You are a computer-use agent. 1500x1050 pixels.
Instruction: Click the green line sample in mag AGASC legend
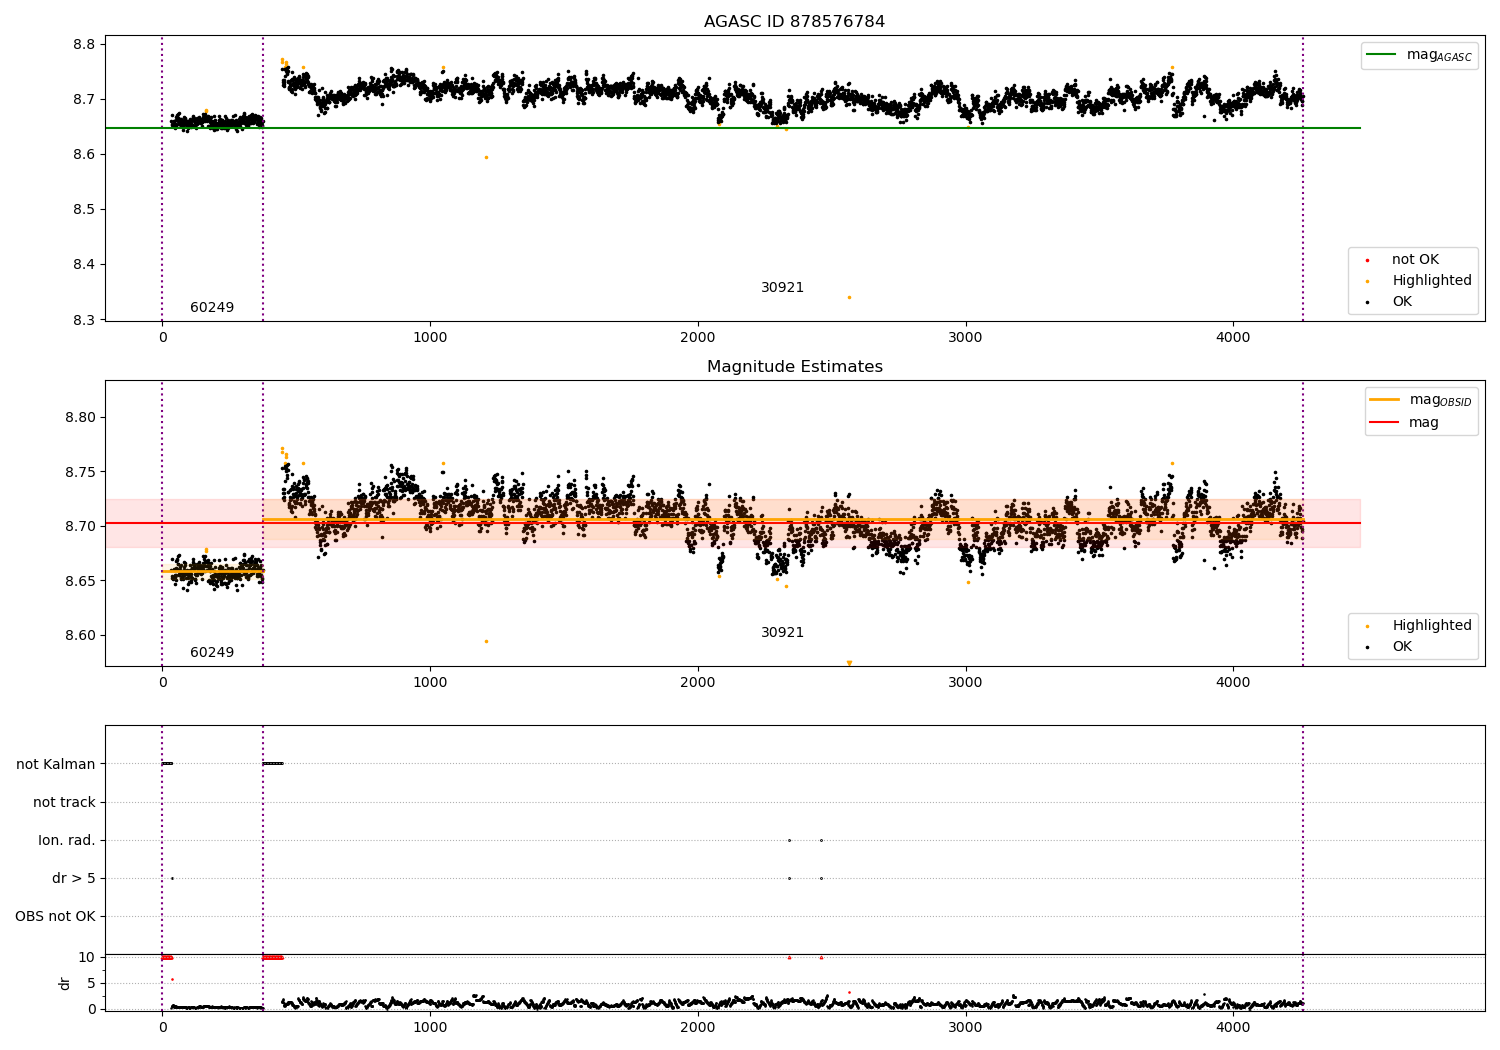point(1381,55)
